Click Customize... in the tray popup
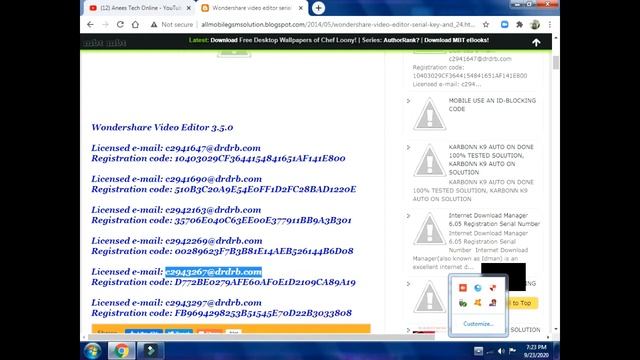 [x=478, y=324]
